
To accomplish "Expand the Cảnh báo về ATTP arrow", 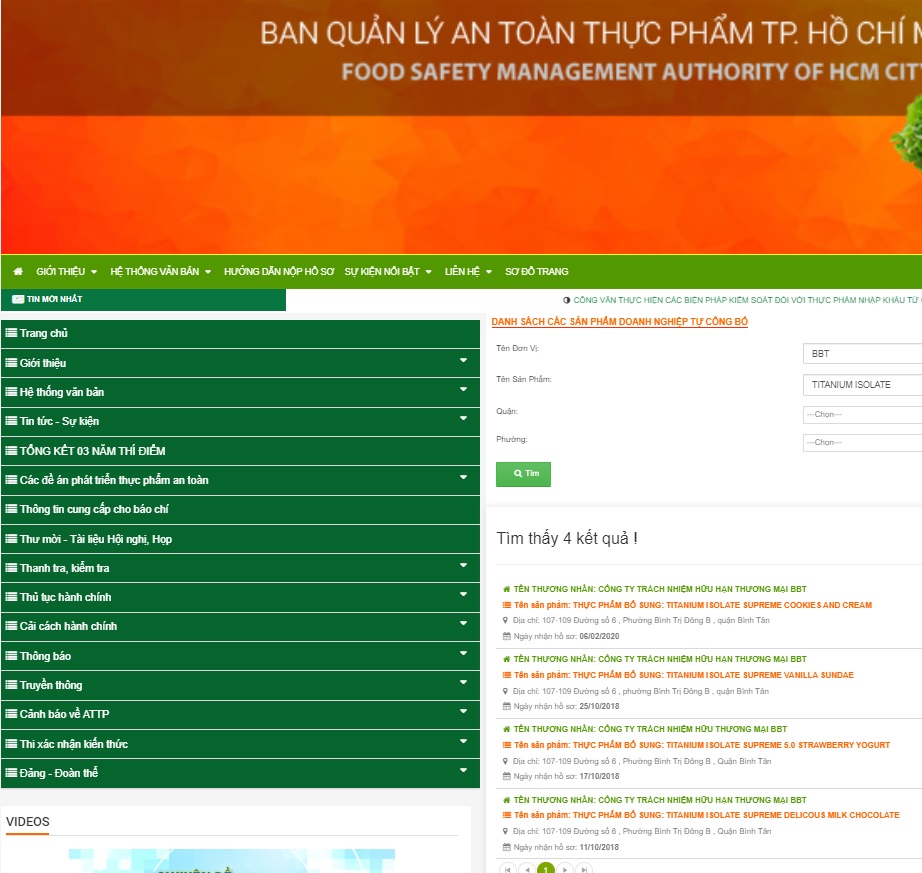I will (x=463, y=711).
